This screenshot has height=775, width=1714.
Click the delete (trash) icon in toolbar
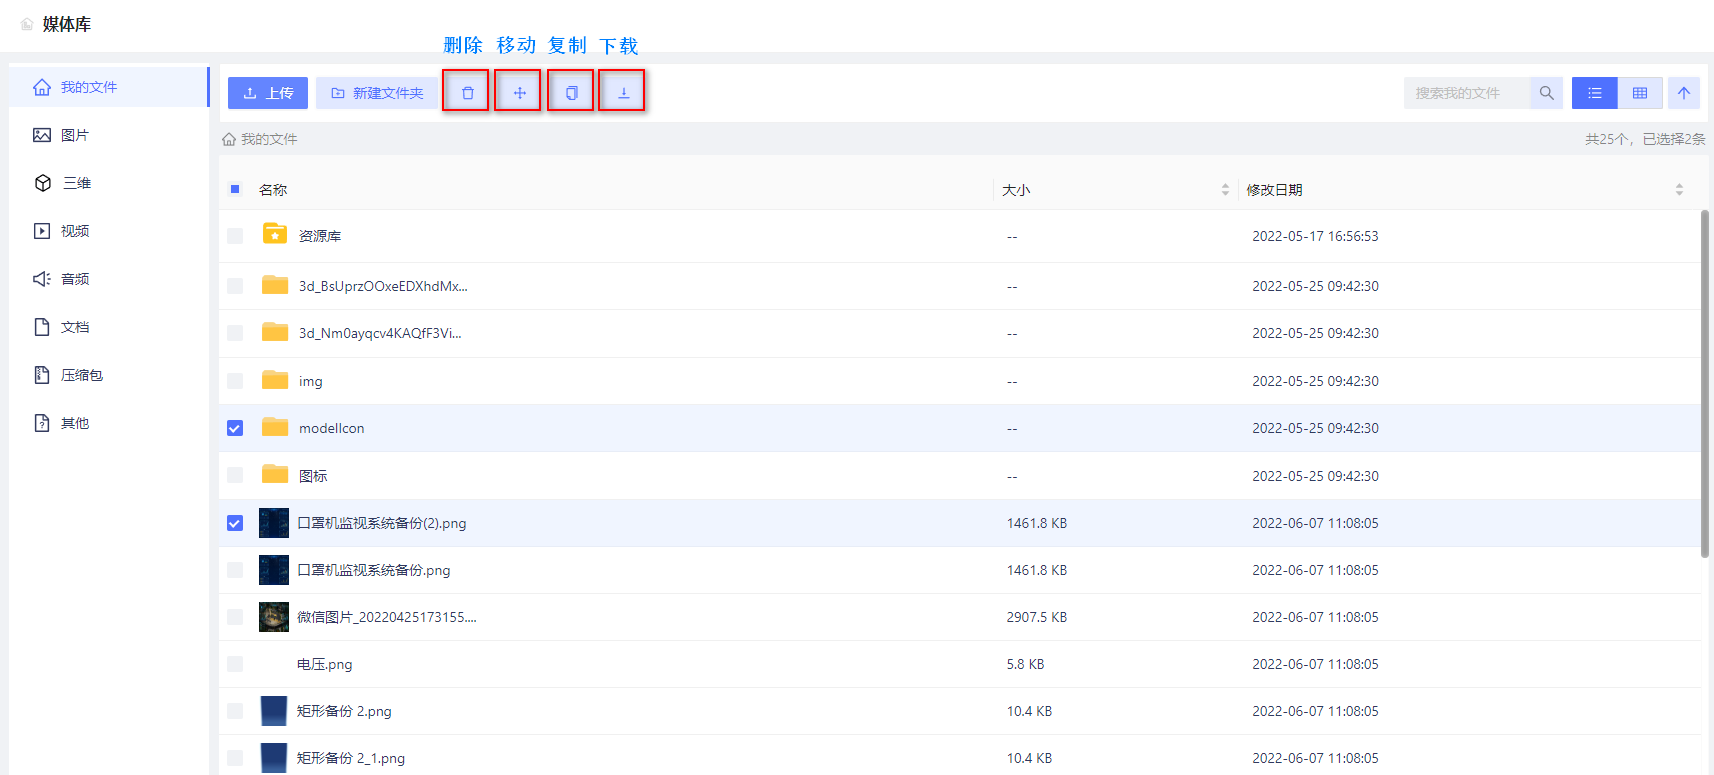coord(467,93)
